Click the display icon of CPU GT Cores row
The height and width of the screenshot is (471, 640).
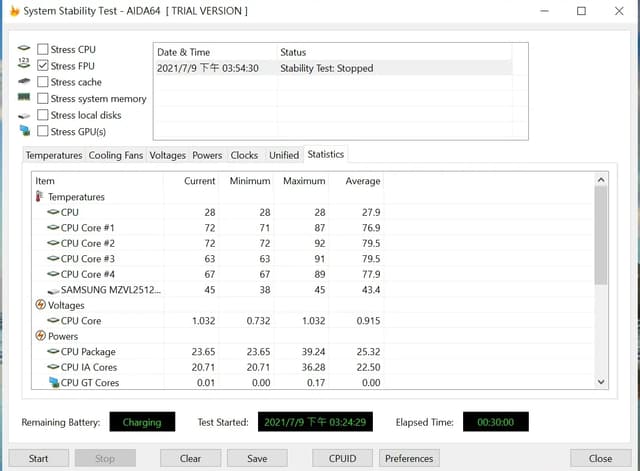click(54, 382)
